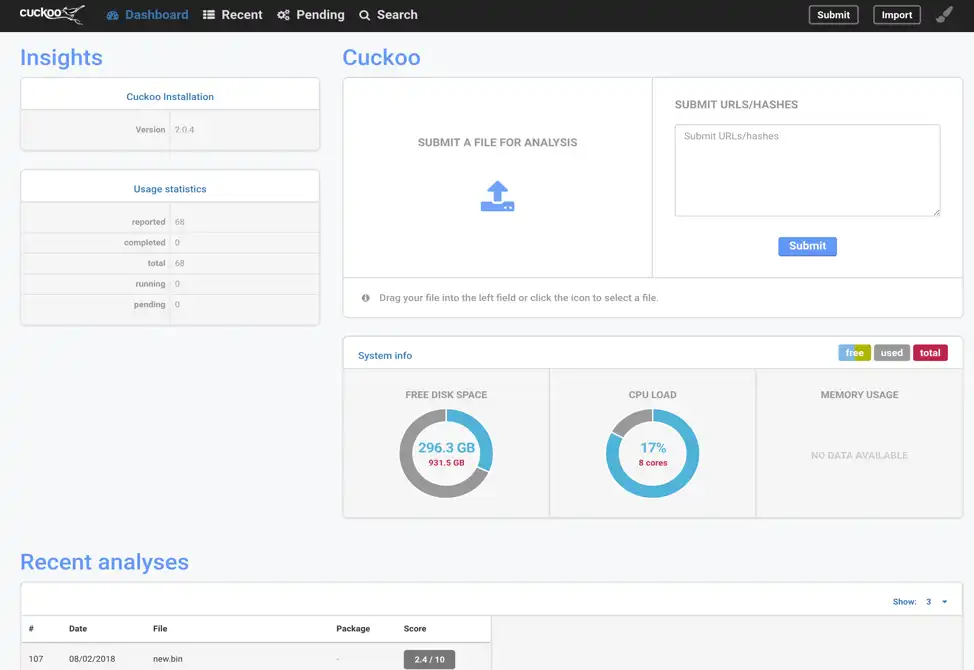Click the free disk space donut chart
974x670 pixels.
(446, 453)
